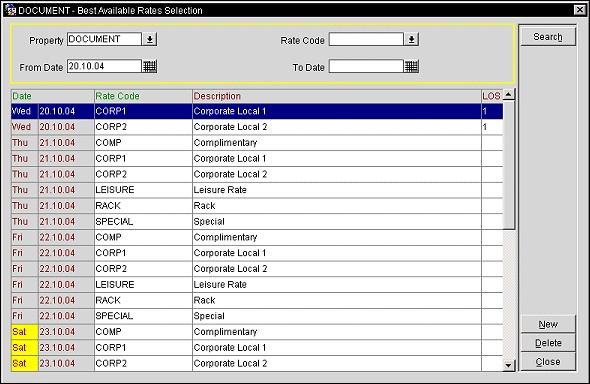
Task: Click the application icon in title bar
Action: click(10, 10)
